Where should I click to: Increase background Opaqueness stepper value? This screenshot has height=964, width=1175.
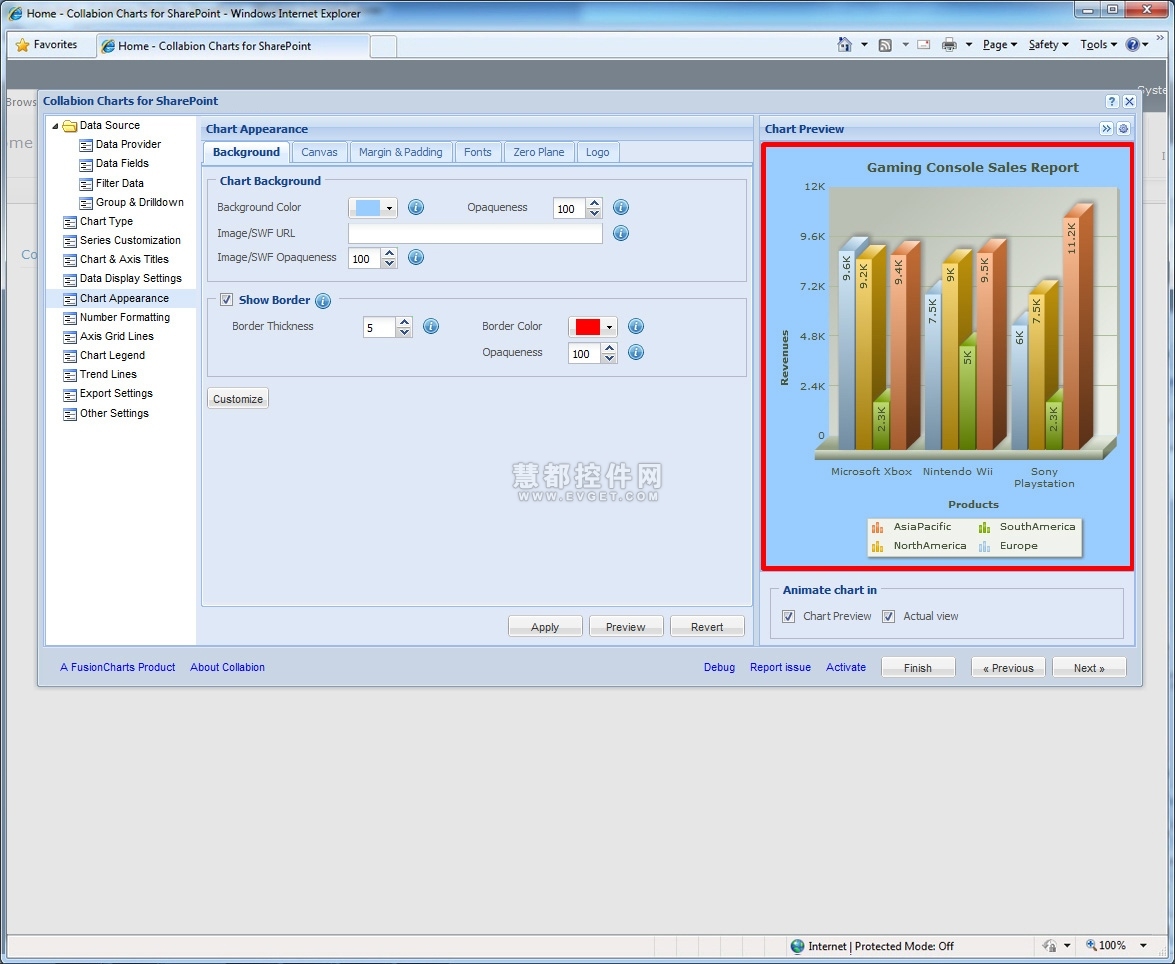coord(594,203)
